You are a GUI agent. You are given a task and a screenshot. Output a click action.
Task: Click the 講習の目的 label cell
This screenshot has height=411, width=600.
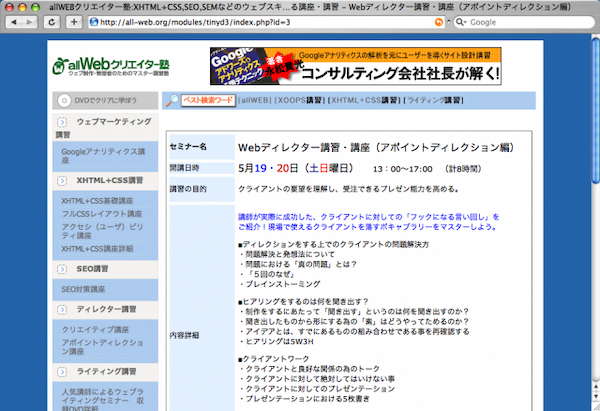click(x=202, y=189)
